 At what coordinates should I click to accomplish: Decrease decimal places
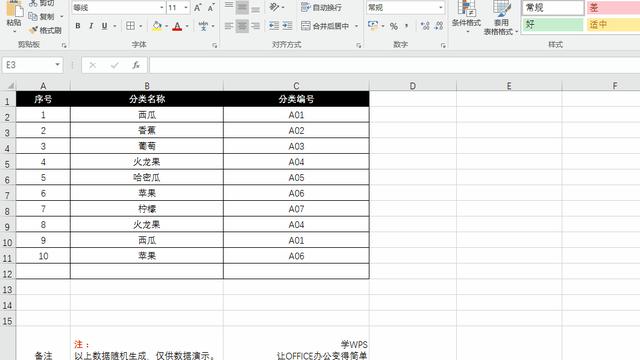439,26
